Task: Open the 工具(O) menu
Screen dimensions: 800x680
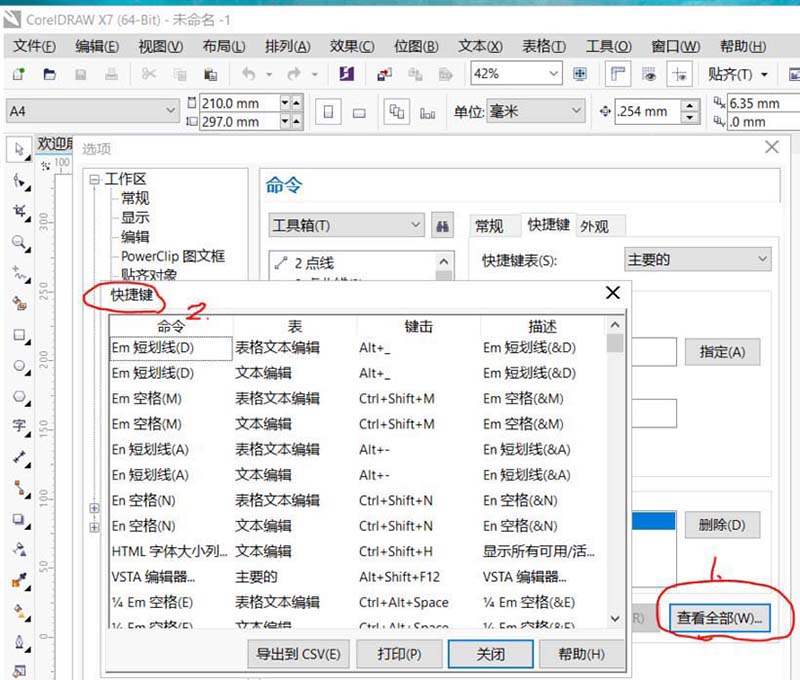Action: [609, 46]
